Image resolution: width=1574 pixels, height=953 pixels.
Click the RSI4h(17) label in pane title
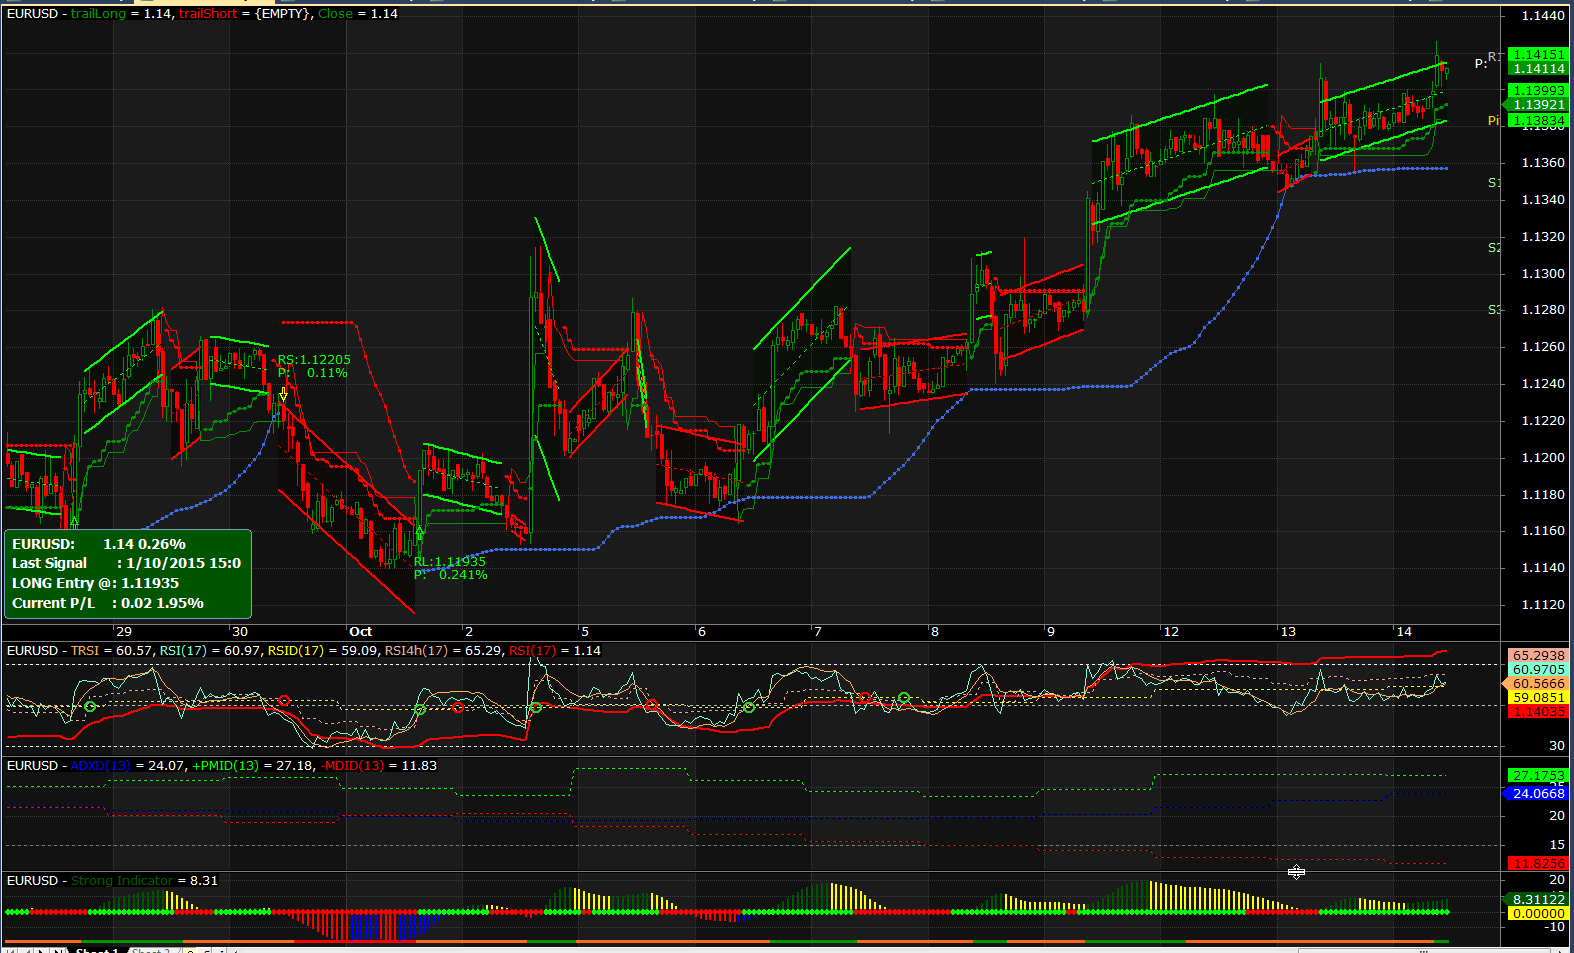415,651
